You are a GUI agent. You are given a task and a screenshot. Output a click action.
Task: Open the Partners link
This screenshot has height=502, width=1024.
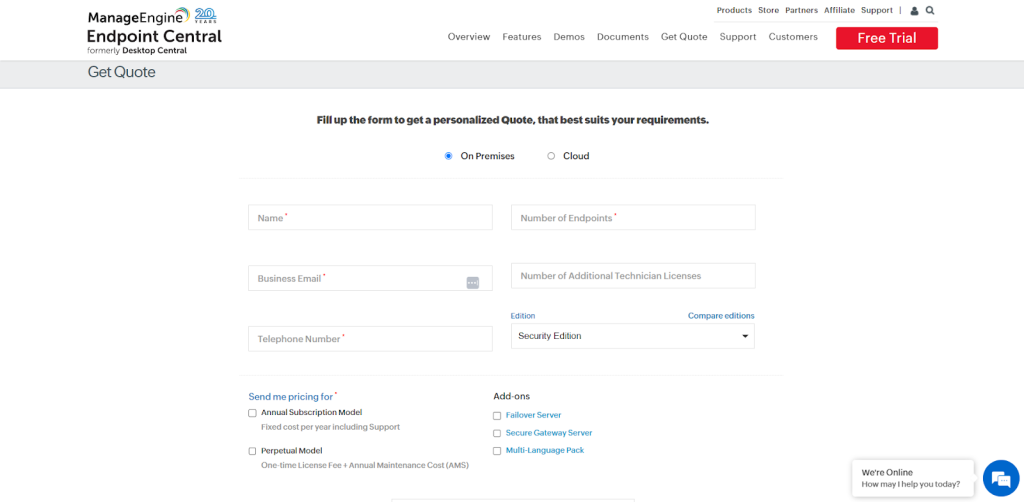click(x=801, y=10)
